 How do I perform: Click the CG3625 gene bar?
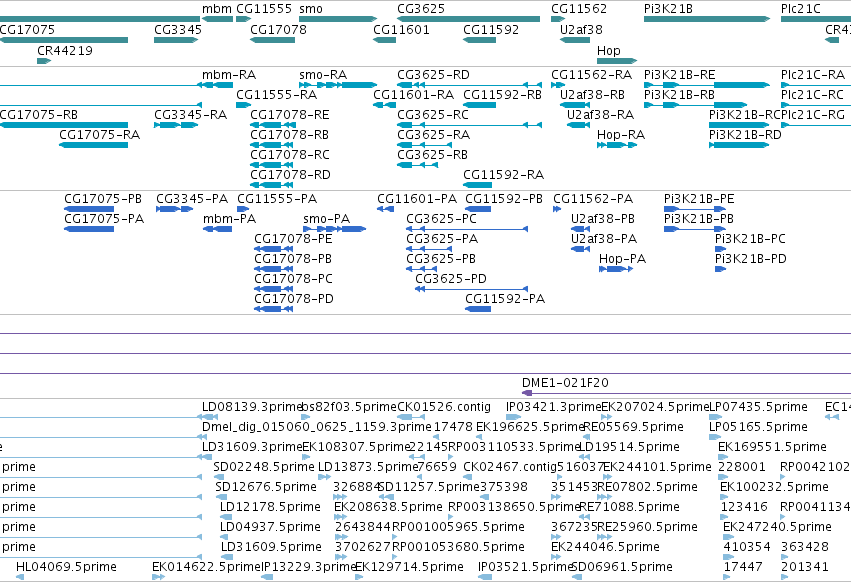pos(468,19)
